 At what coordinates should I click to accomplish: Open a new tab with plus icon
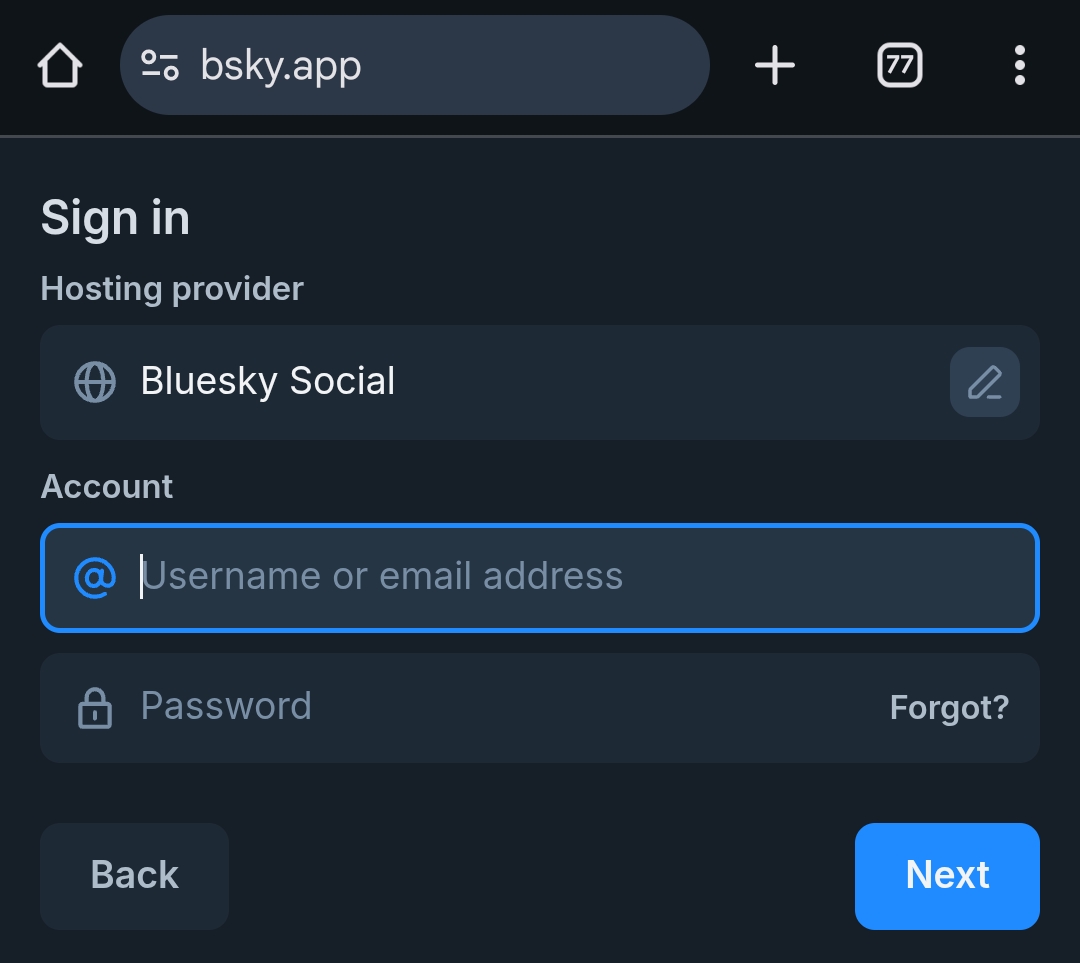[774, 66]
